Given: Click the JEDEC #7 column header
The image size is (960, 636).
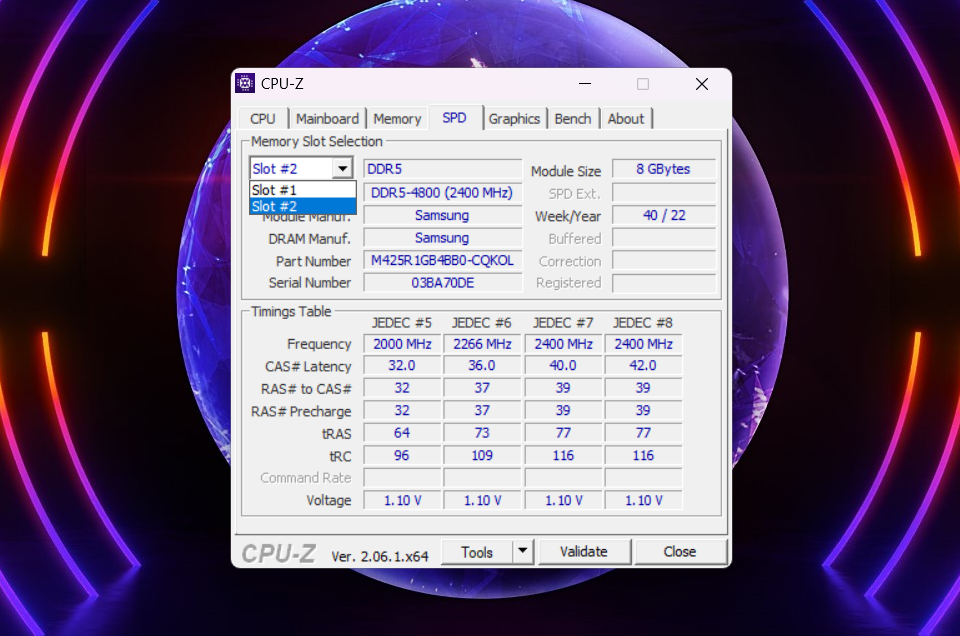Looking at the screenshot, I should point(563,323).
